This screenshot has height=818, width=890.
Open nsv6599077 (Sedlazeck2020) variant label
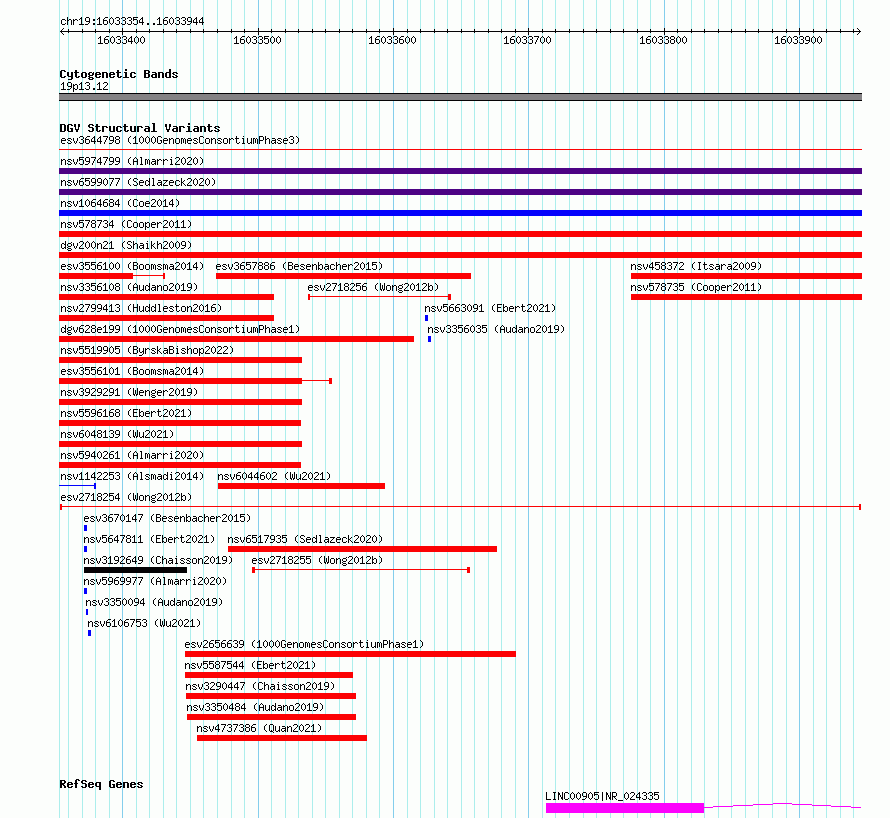pos(138,182)
